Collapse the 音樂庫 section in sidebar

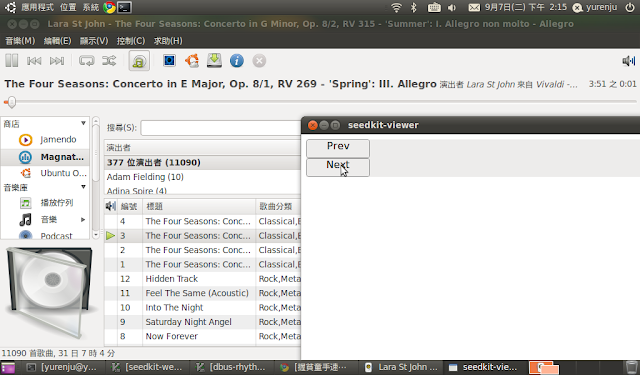coord(83,187)
